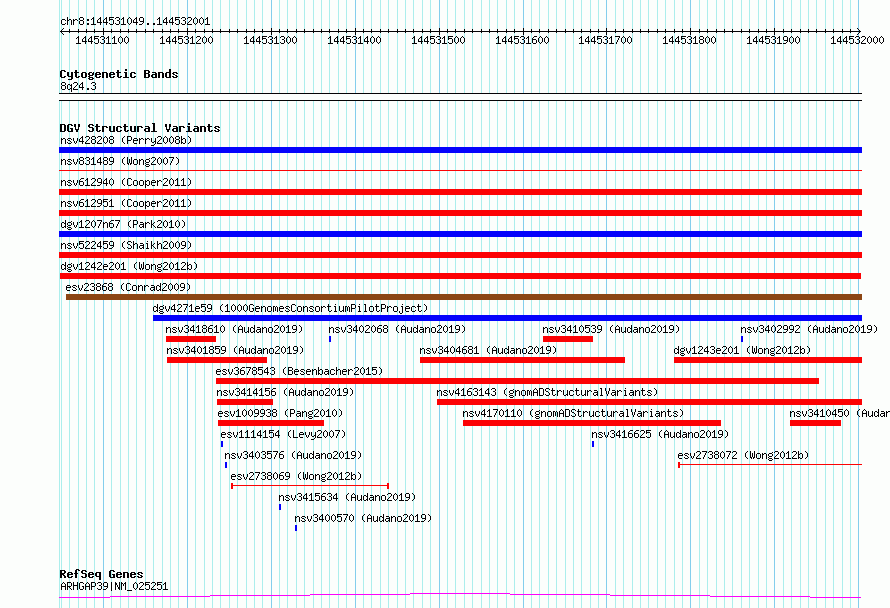
Task: Click the chr8:144531049..144532001 coordinate text
Action: coord(135,21)
